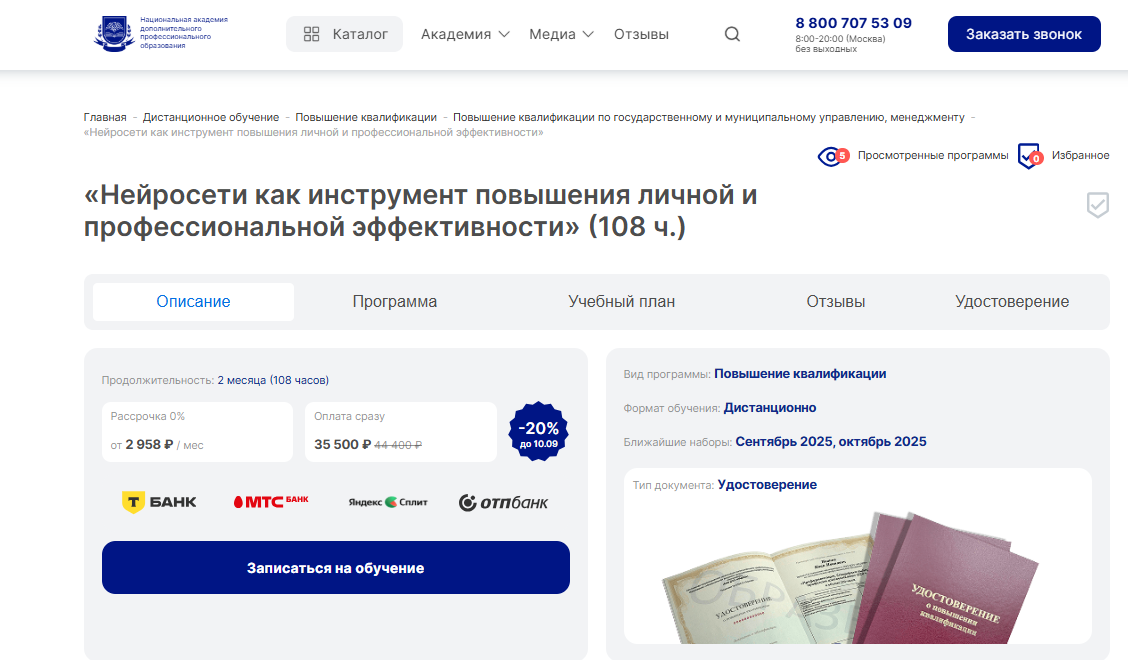Open the Удостоверение tab

(1011, 302)
